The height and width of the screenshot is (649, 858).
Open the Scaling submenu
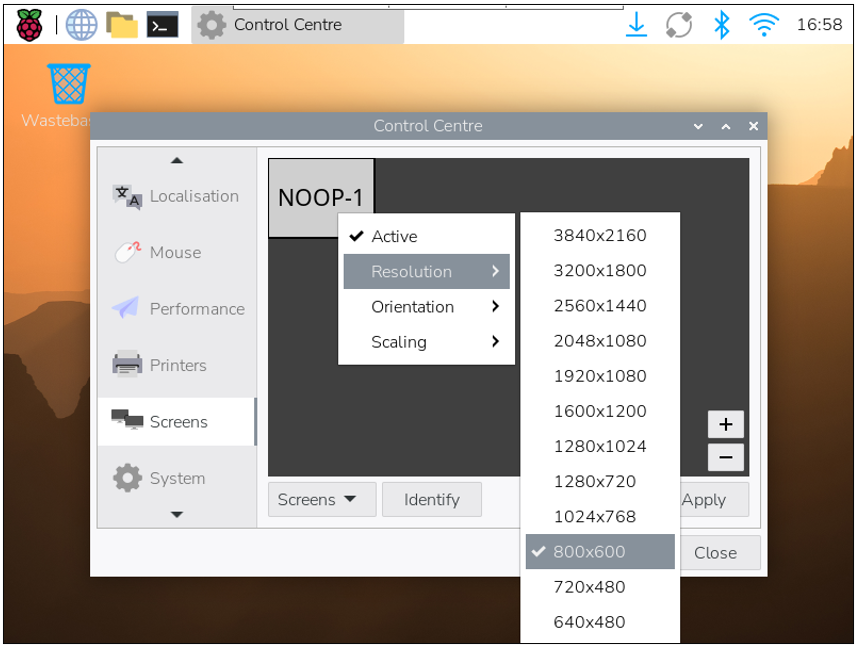427,342
